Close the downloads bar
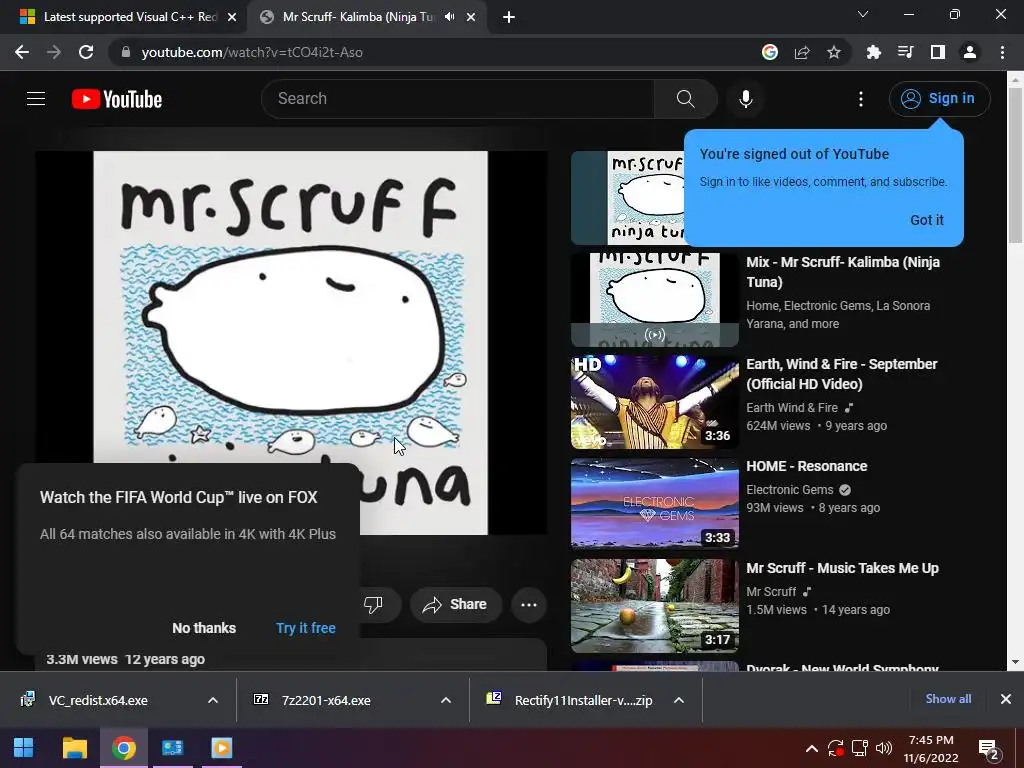 tap(1006, 699)
